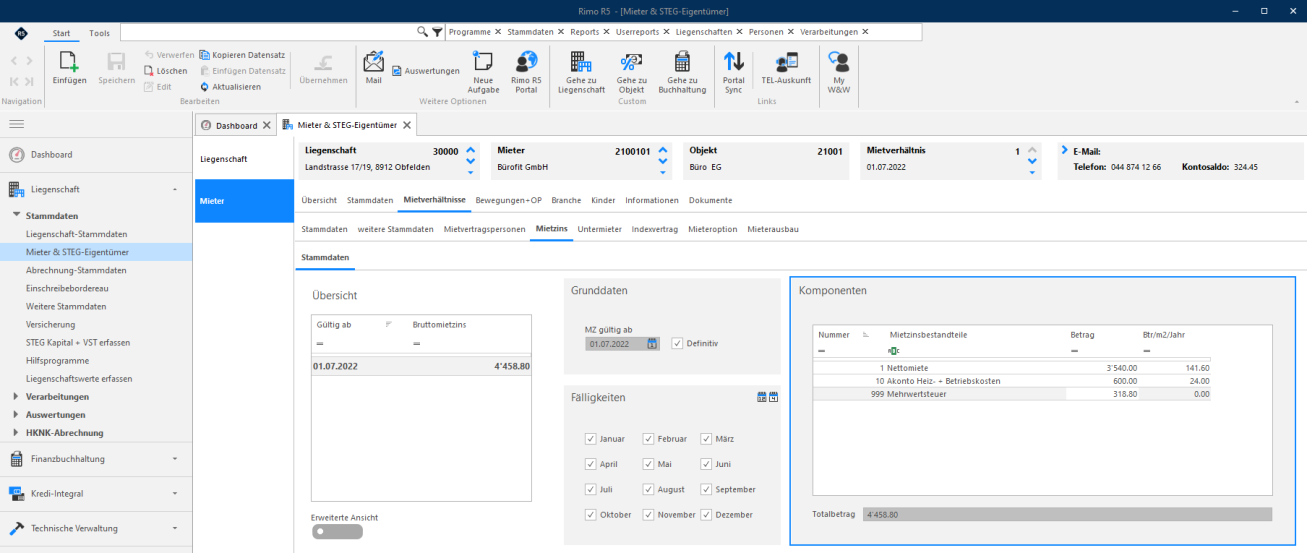Image resolution: width=1307 pixels, height=553 pixels.
Task: Open the Dokumente tab
Action: [710, 200]
